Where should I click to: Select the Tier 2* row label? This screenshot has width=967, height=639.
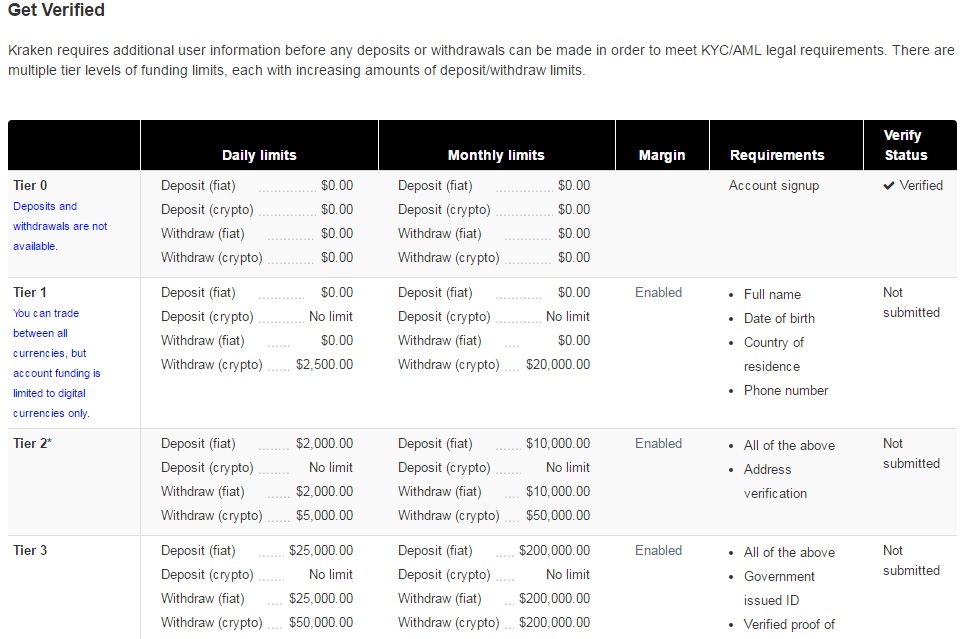(x=32, y=444)
